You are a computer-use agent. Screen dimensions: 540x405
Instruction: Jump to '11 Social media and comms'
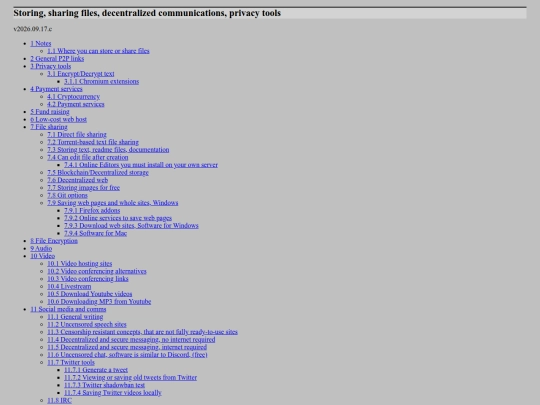tap(68, 309)
